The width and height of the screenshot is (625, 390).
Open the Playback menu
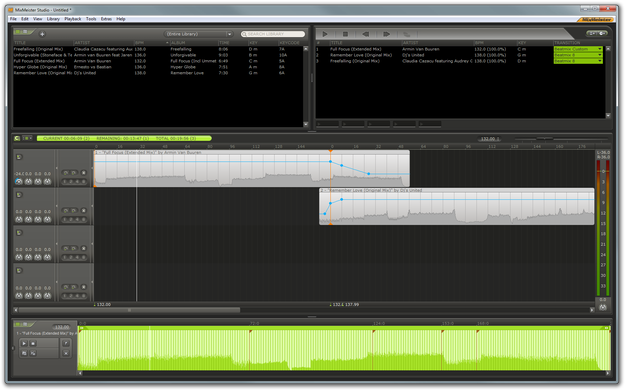coord(73,19)
